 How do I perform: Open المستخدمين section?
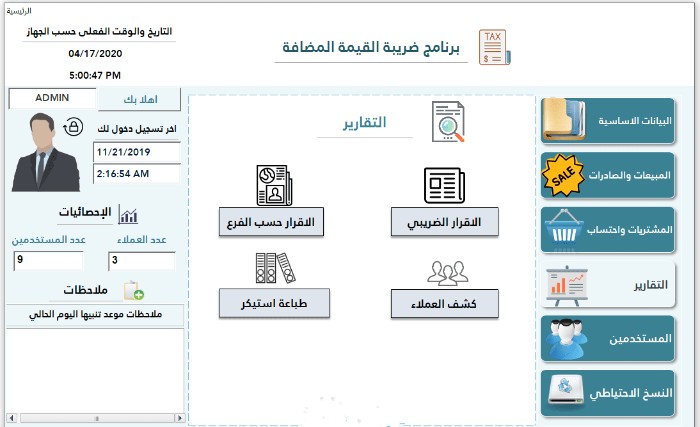[608, 339]
